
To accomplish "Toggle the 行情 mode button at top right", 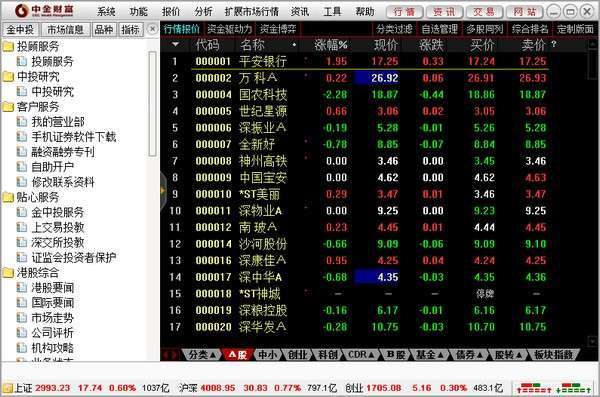I will (404, 12).
